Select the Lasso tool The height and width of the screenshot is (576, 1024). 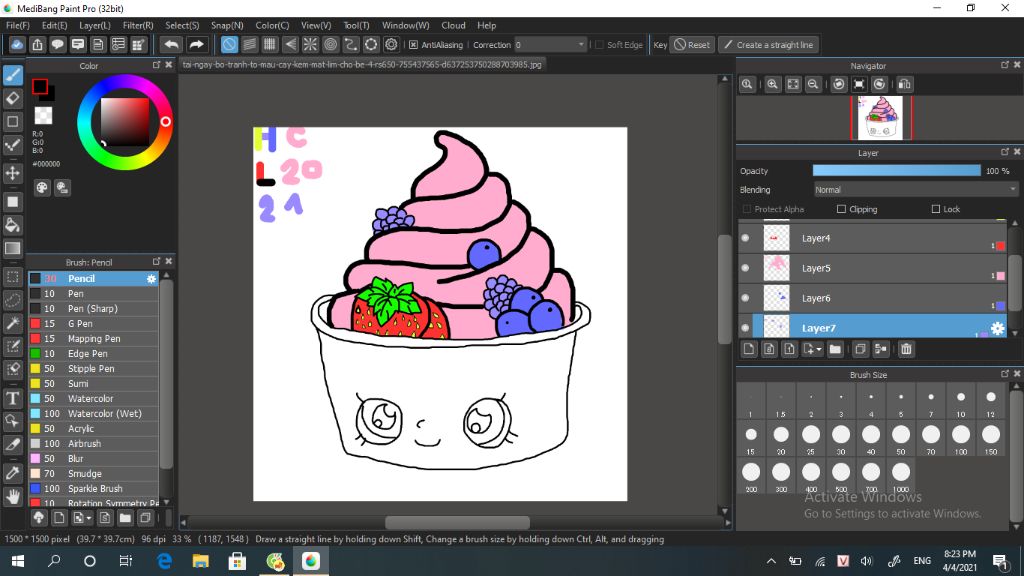13,300
